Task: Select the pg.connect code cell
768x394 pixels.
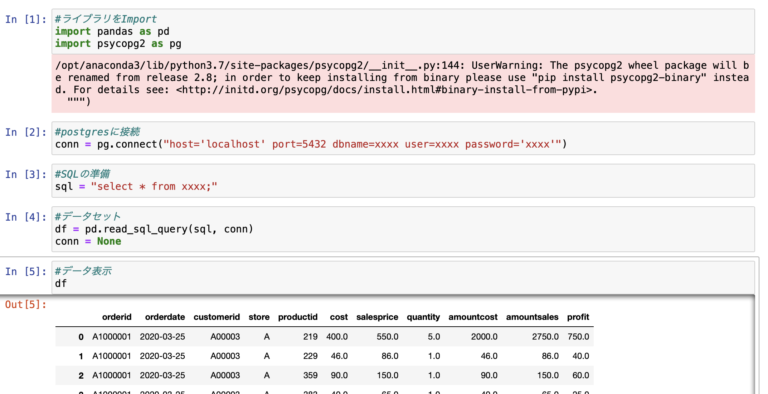Action: (x=403, y=138)
